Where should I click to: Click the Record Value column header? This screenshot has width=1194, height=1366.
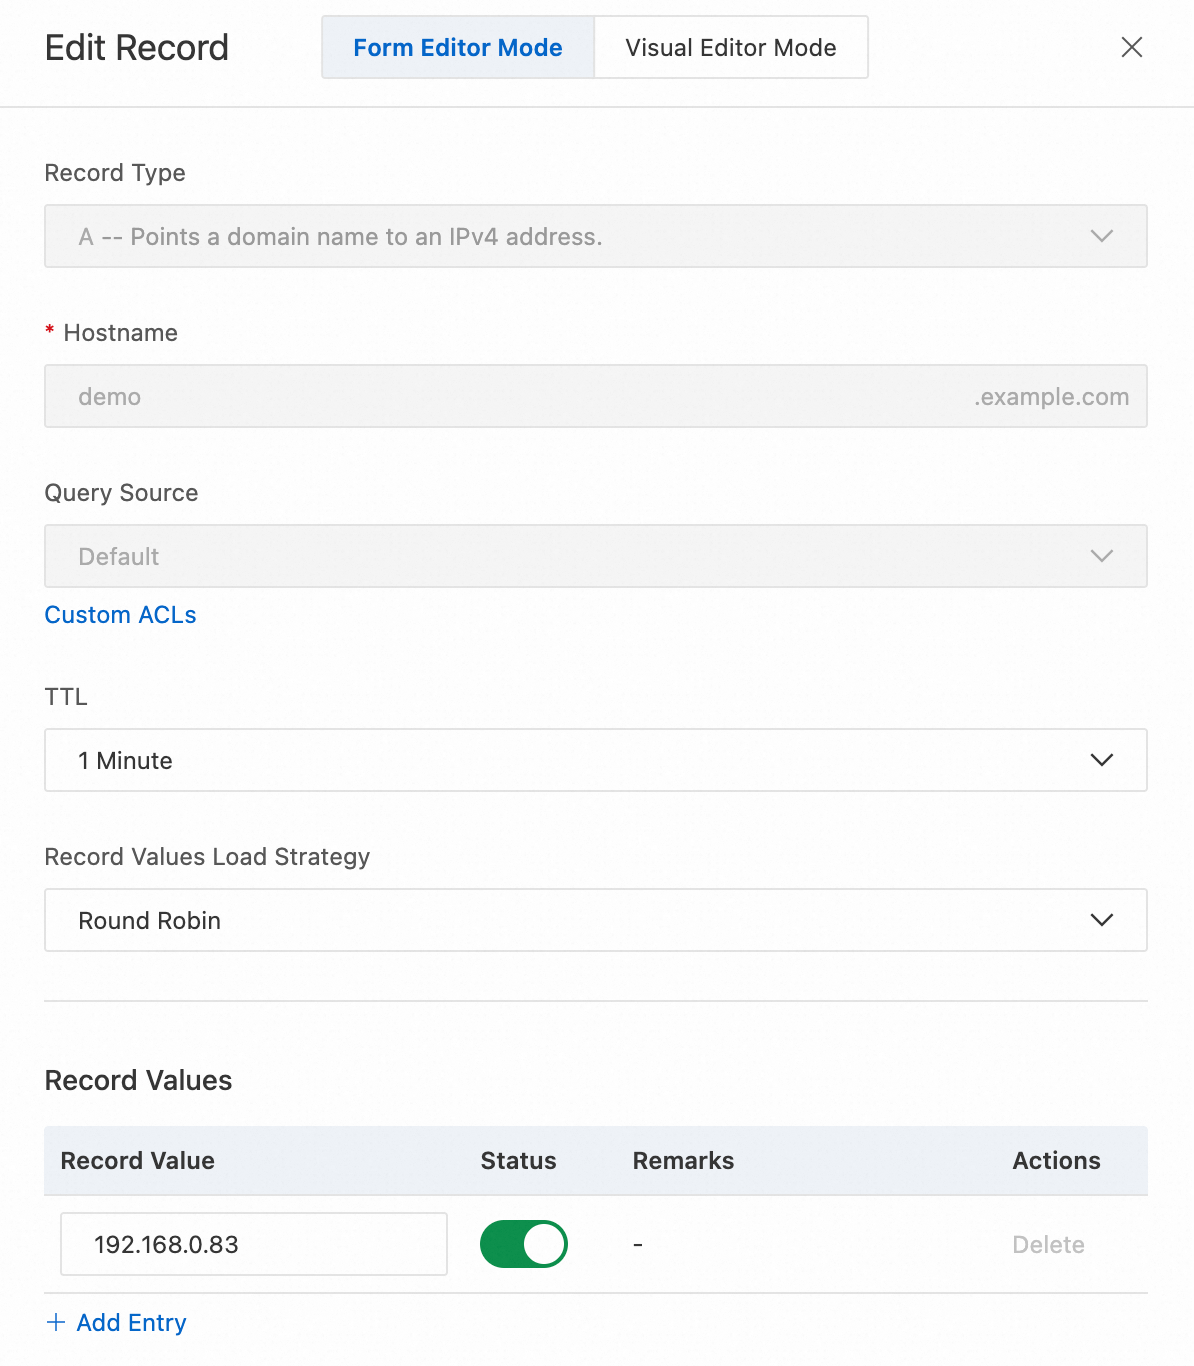click(x=138, y=1161)
